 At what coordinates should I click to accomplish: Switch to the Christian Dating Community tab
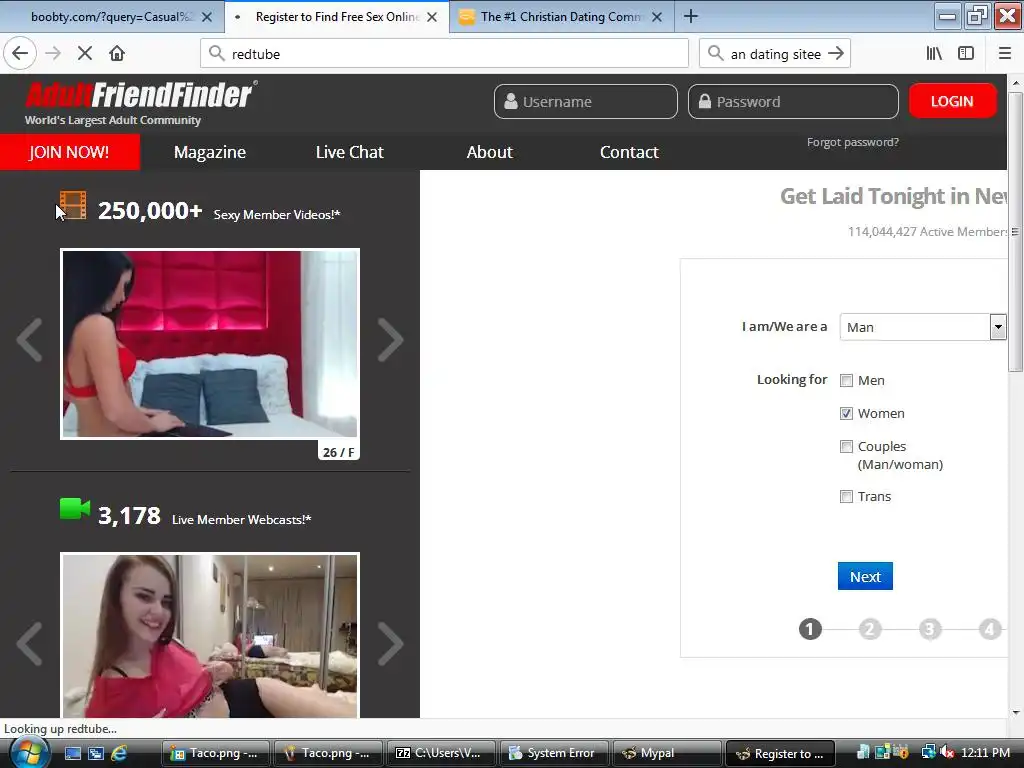click(562, 17)
